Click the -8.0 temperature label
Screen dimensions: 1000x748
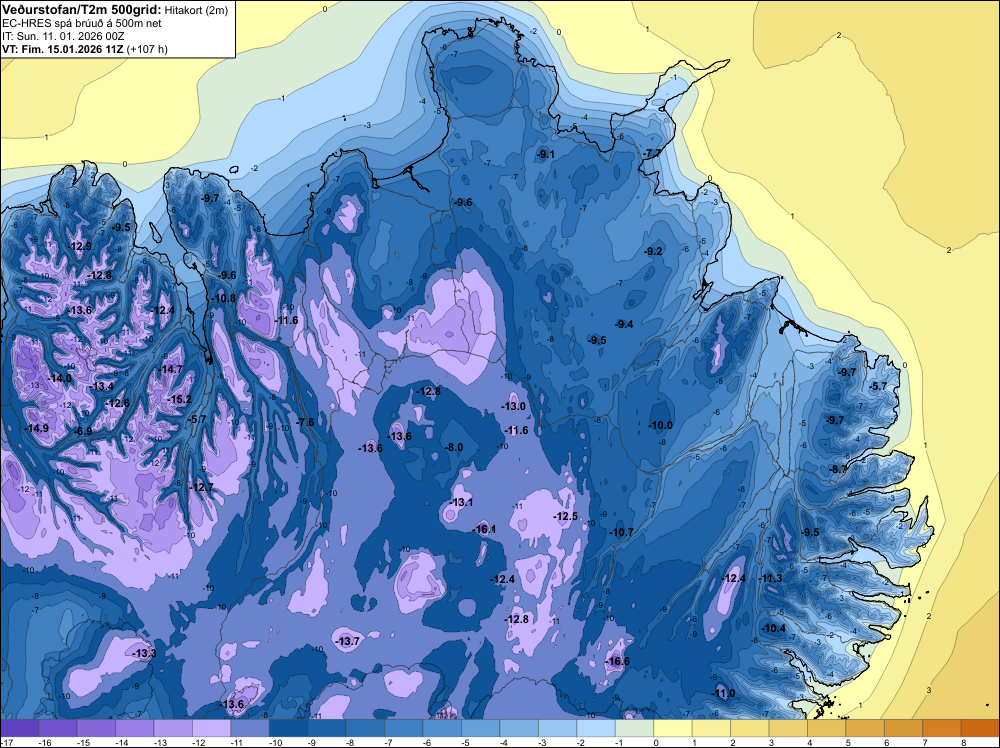point(454,448)
